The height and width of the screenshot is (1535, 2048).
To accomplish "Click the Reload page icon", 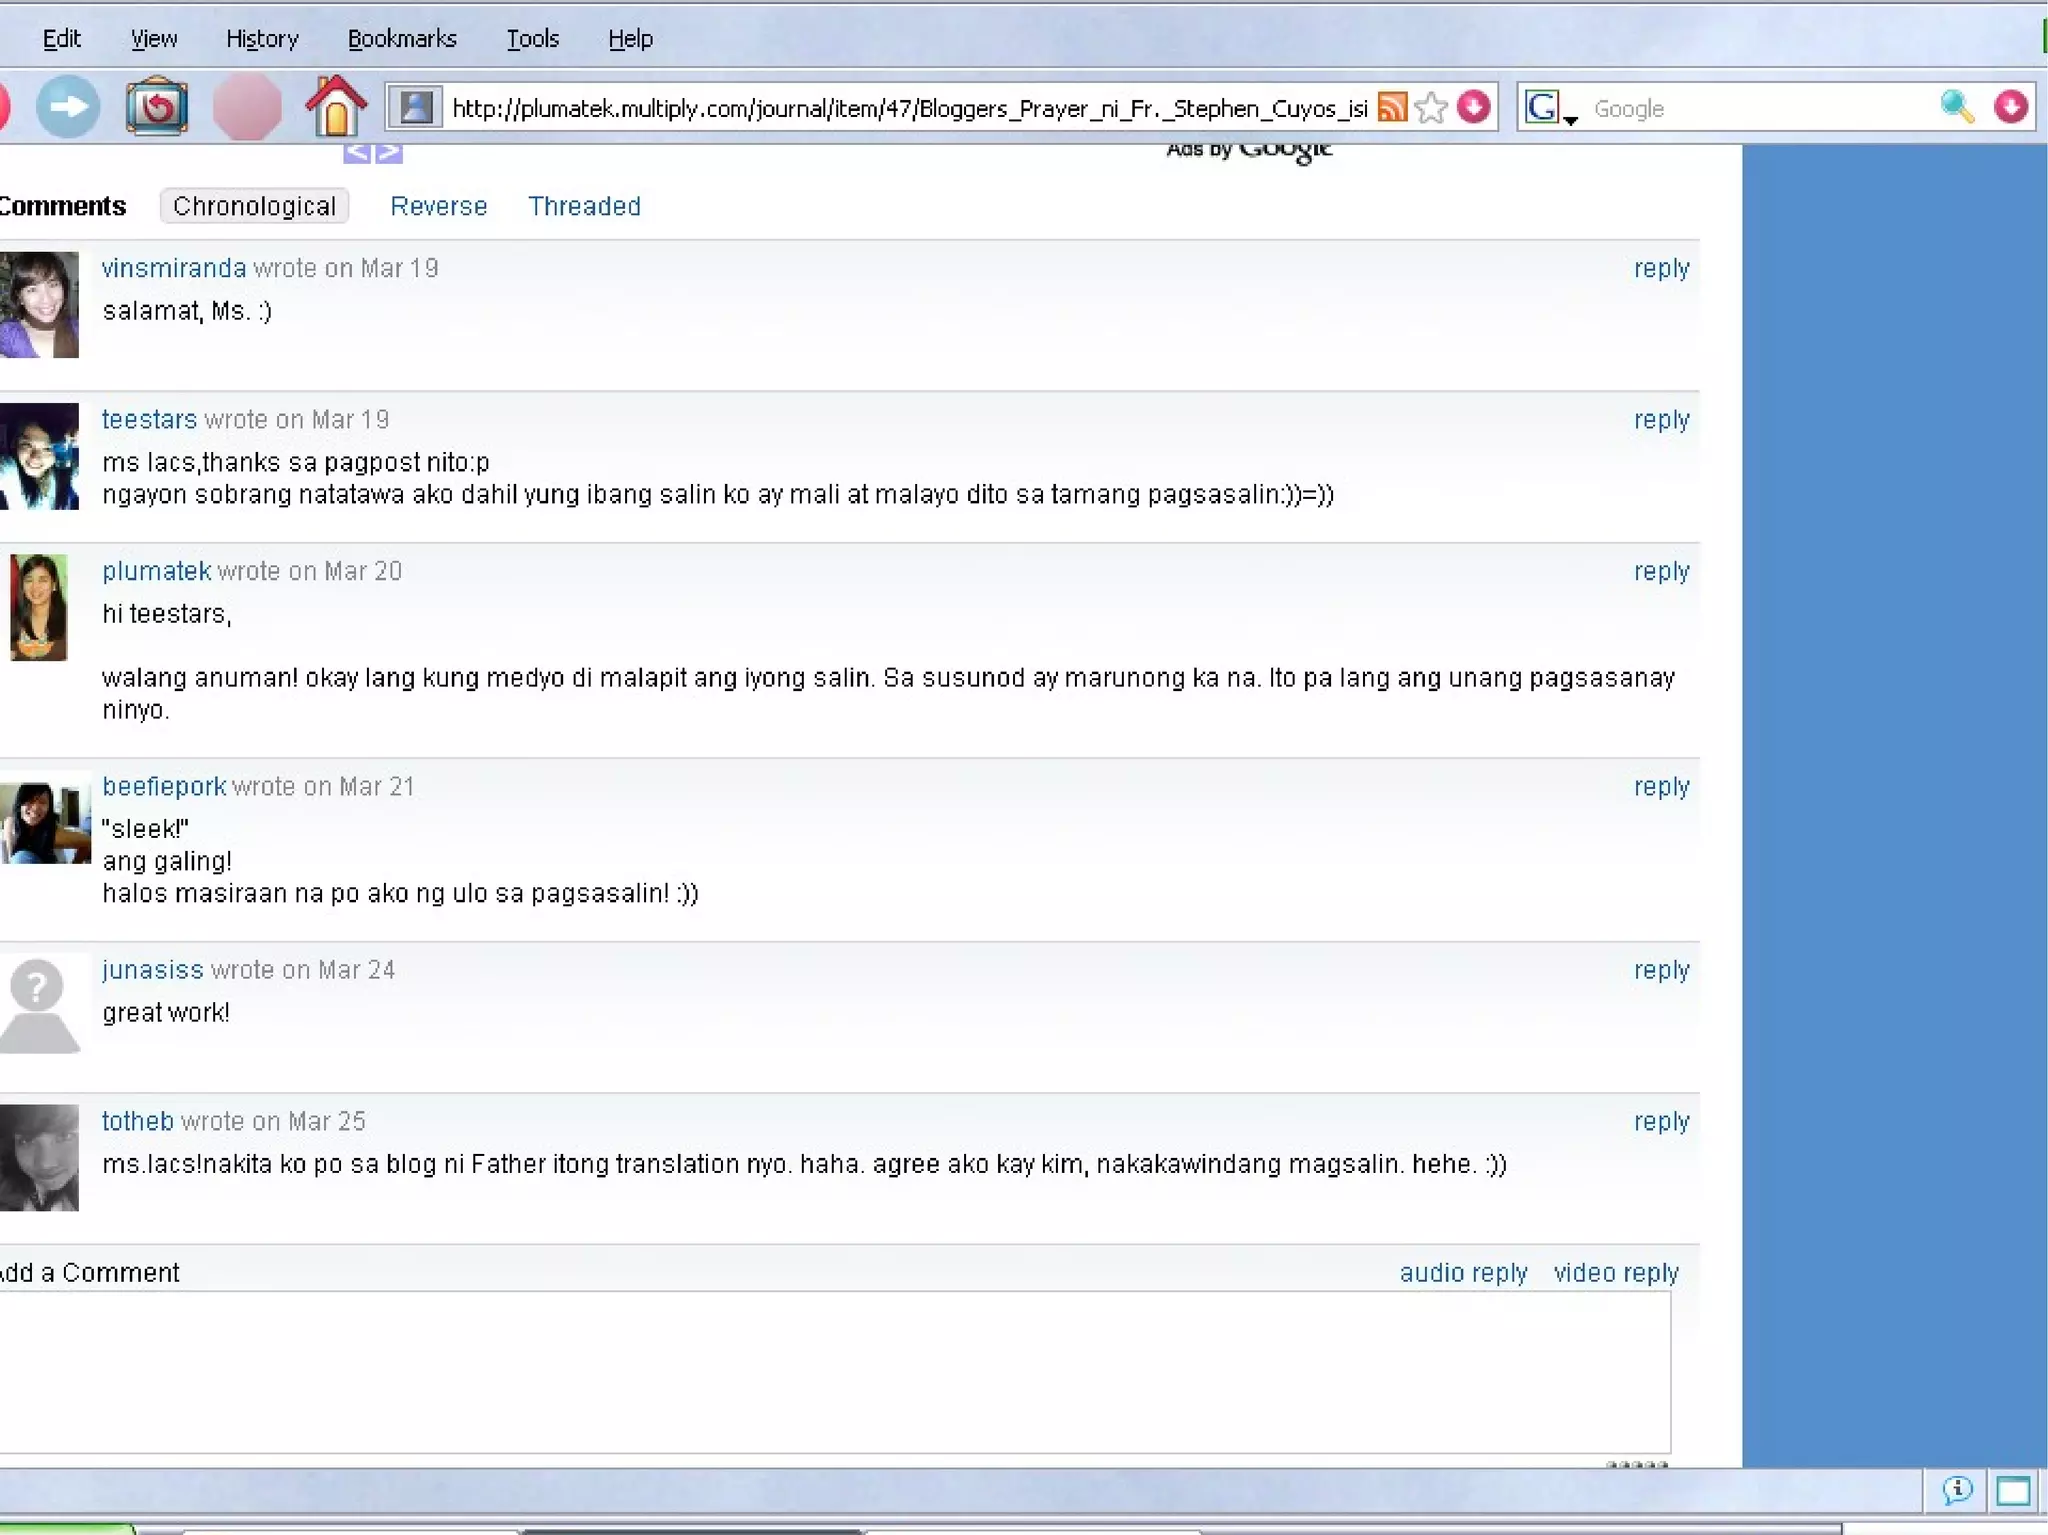I will 156,107.
